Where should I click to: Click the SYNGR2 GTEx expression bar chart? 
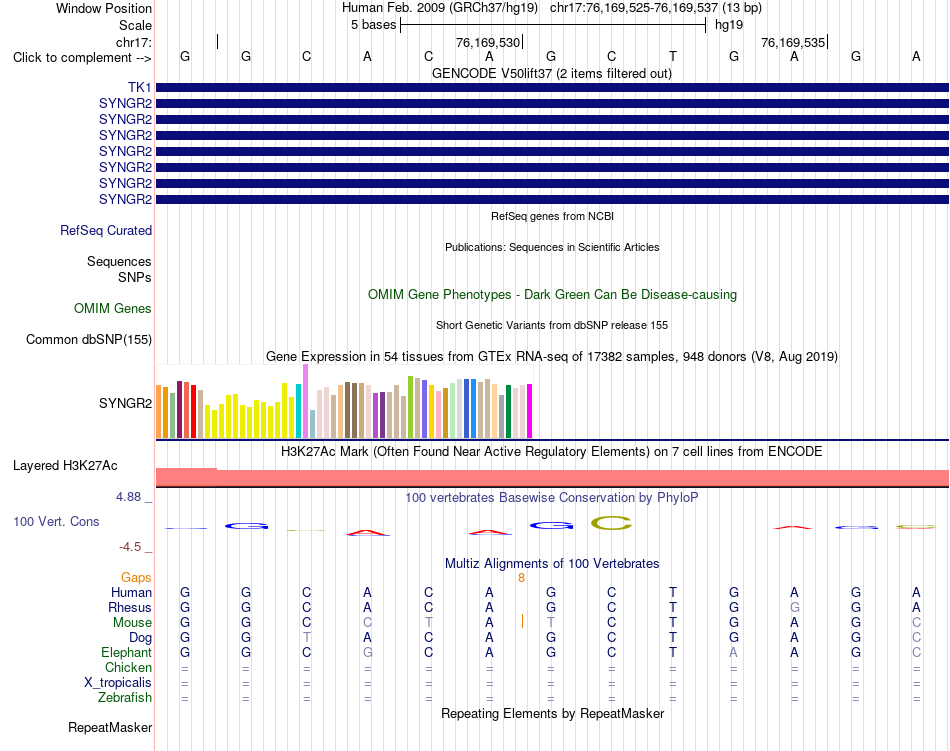click(x=344, y=401)
